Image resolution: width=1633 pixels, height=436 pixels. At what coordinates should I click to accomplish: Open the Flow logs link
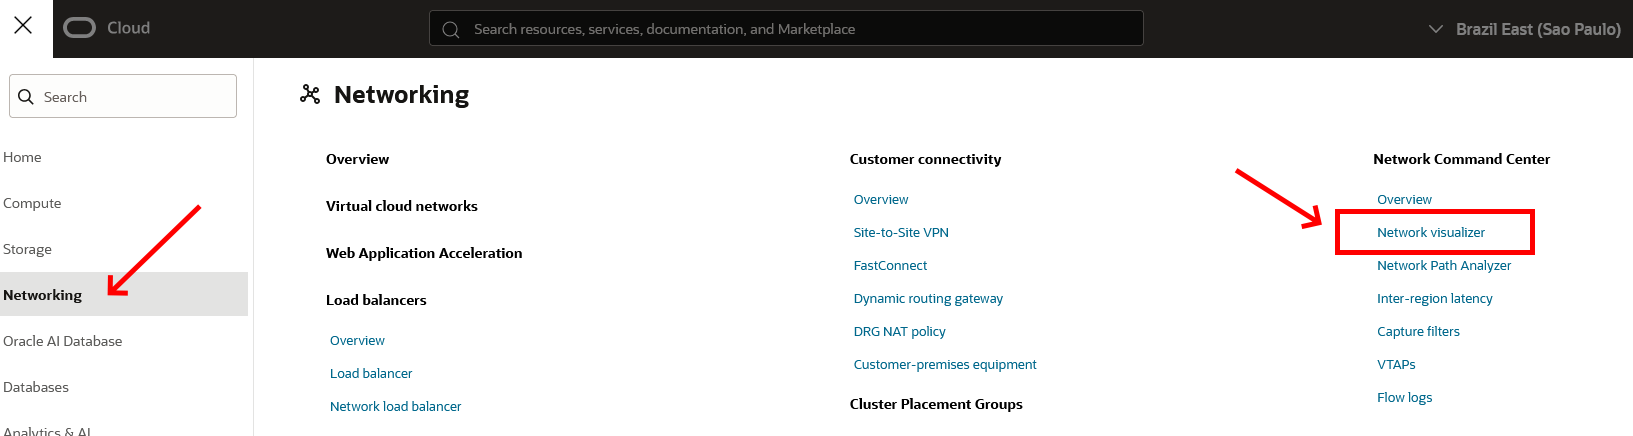[1404, 397]
